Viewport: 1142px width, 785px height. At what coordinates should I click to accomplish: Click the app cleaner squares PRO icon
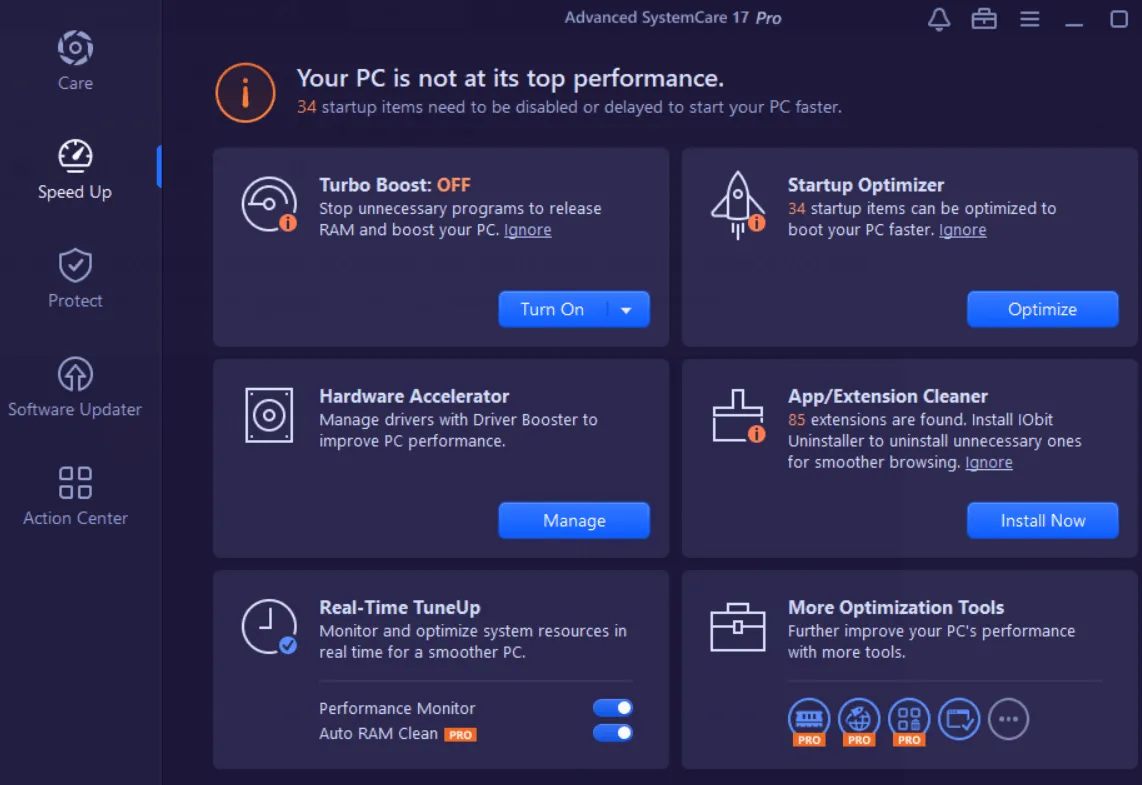coord(909,718)
